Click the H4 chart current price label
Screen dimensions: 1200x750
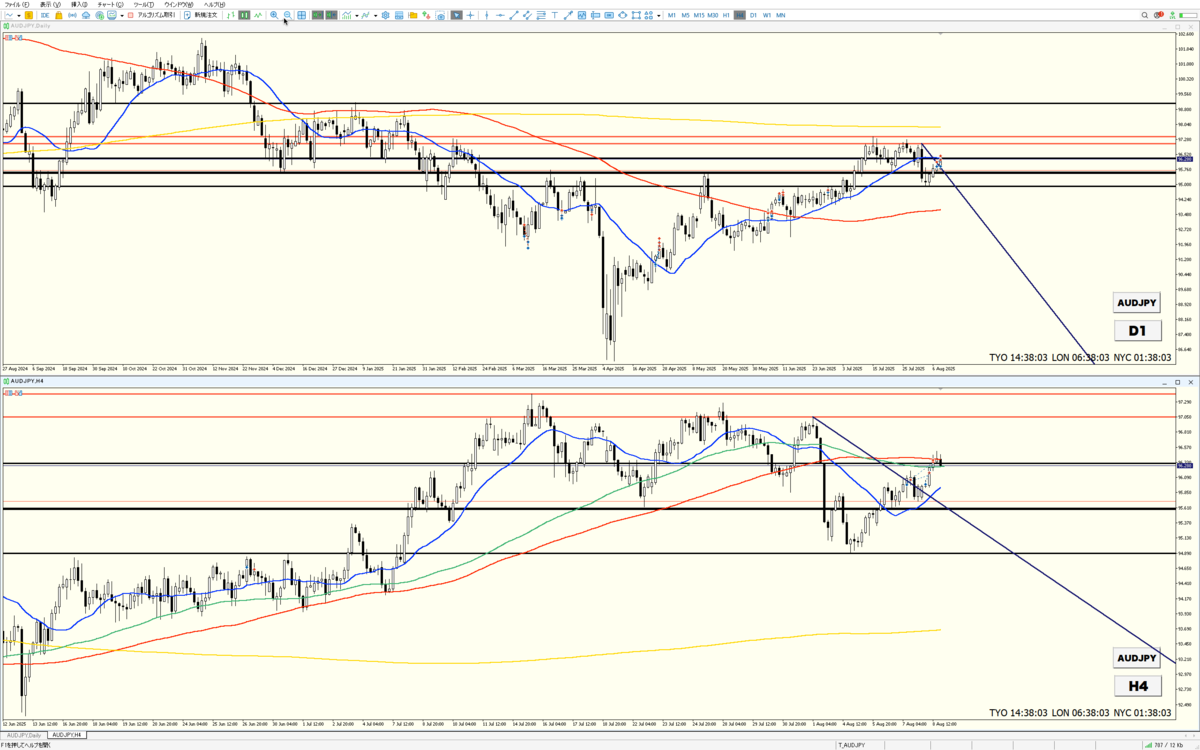pyautogui.click(x=1185, y=465)
